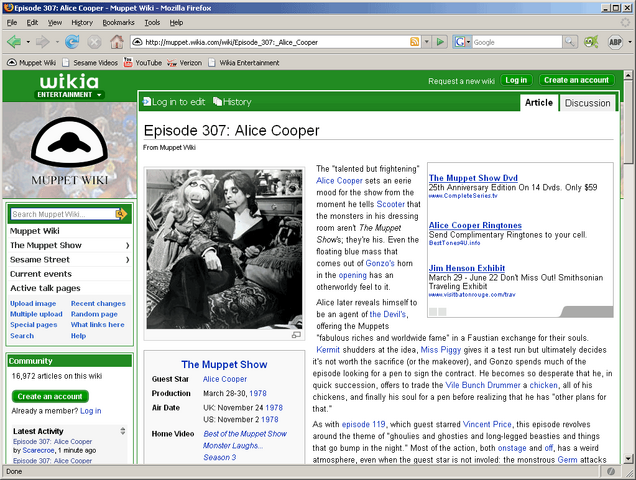Open the Muppet Wiki bookmark
This screenshot has height=480, width=636.
[32, 62]
